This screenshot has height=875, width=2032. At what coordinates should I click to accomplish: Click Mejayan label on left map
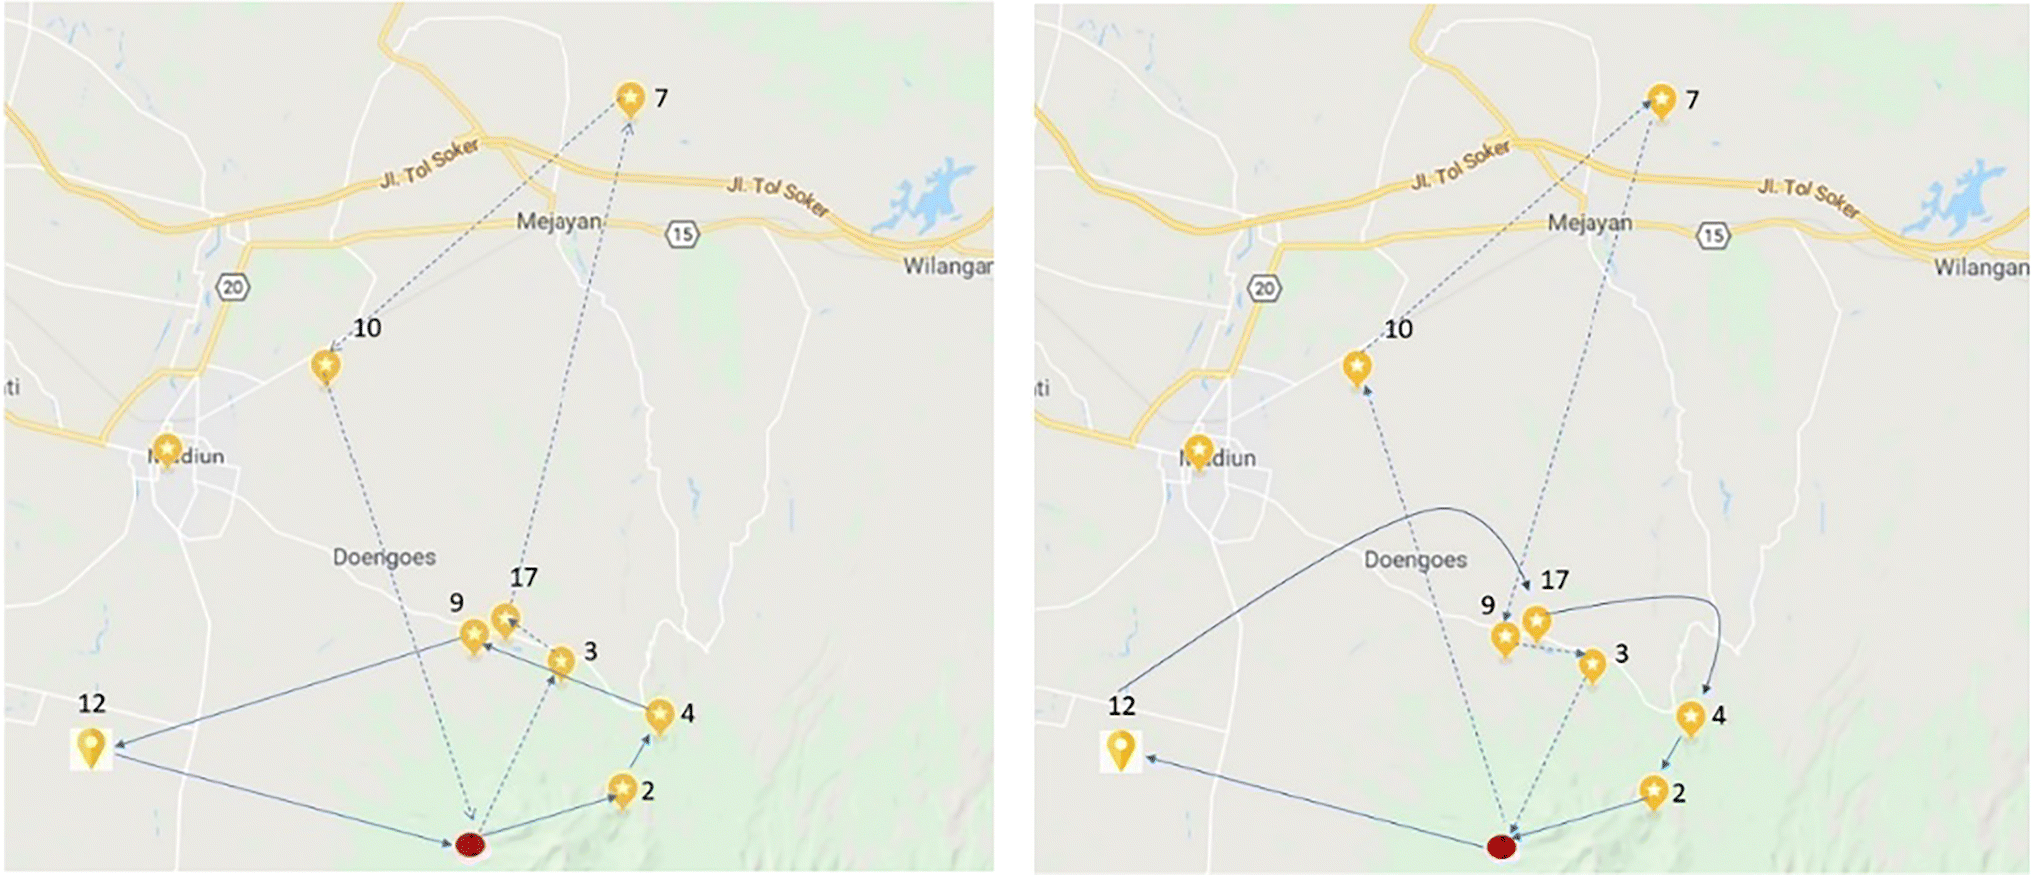(559, 221)
